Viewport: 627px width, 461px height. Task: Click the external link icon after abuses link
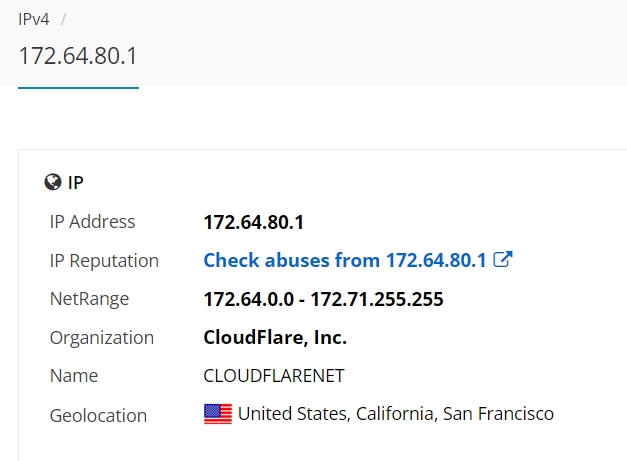503,259
